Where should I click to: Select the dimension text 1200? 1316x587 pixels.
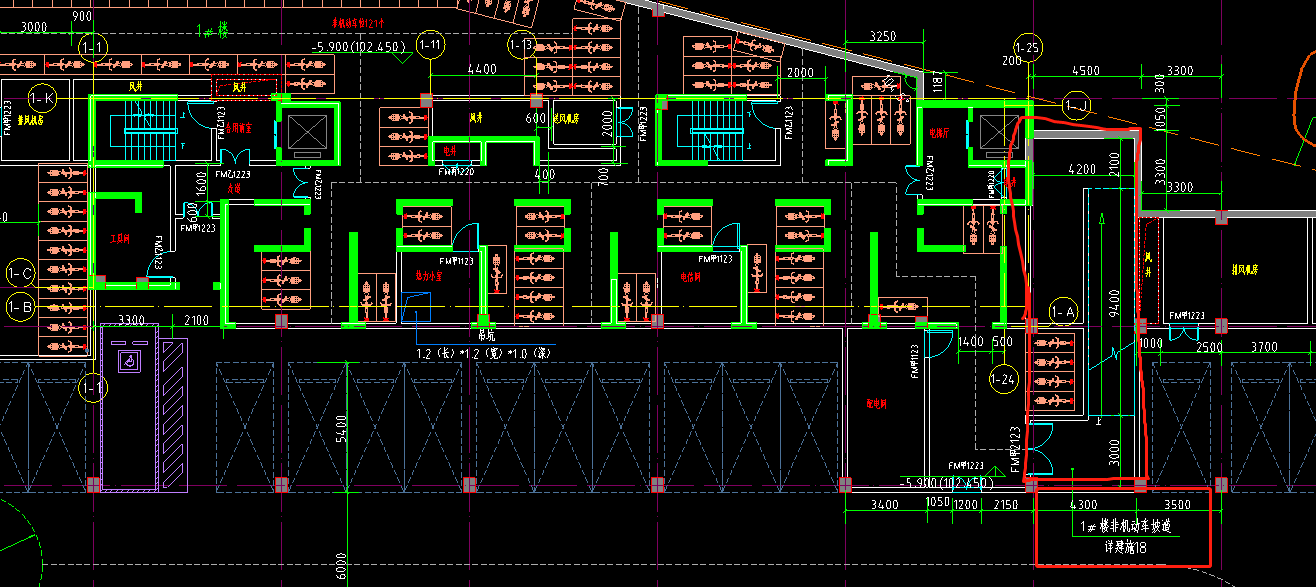click(x=965, y=504)
